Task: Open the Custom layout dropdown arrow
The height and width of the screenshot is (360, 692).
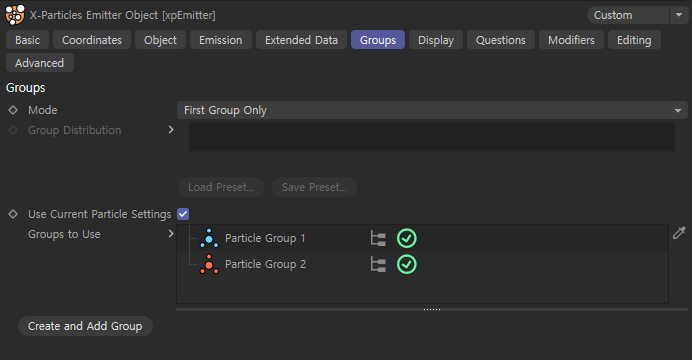Action: (679, 15)
